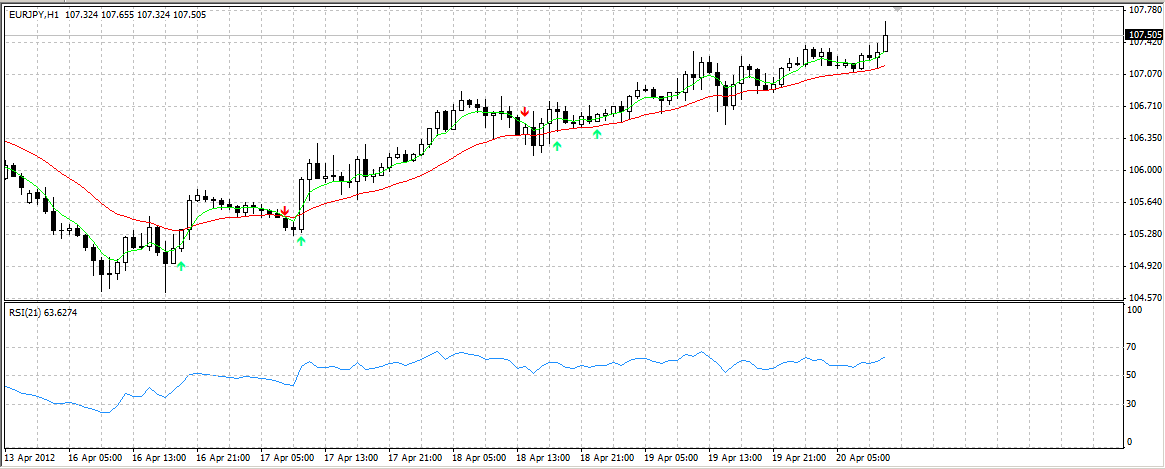Click the 105.280 price scale value
1165x469 pixels.
click(1144, 234)
